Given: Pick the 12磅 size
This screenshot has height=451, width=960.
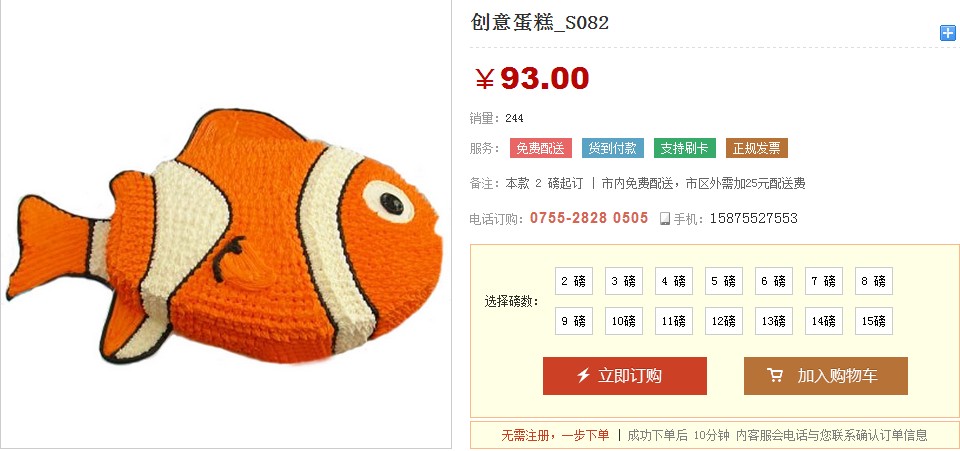Looking at the screenshot, I should (724, 321).
